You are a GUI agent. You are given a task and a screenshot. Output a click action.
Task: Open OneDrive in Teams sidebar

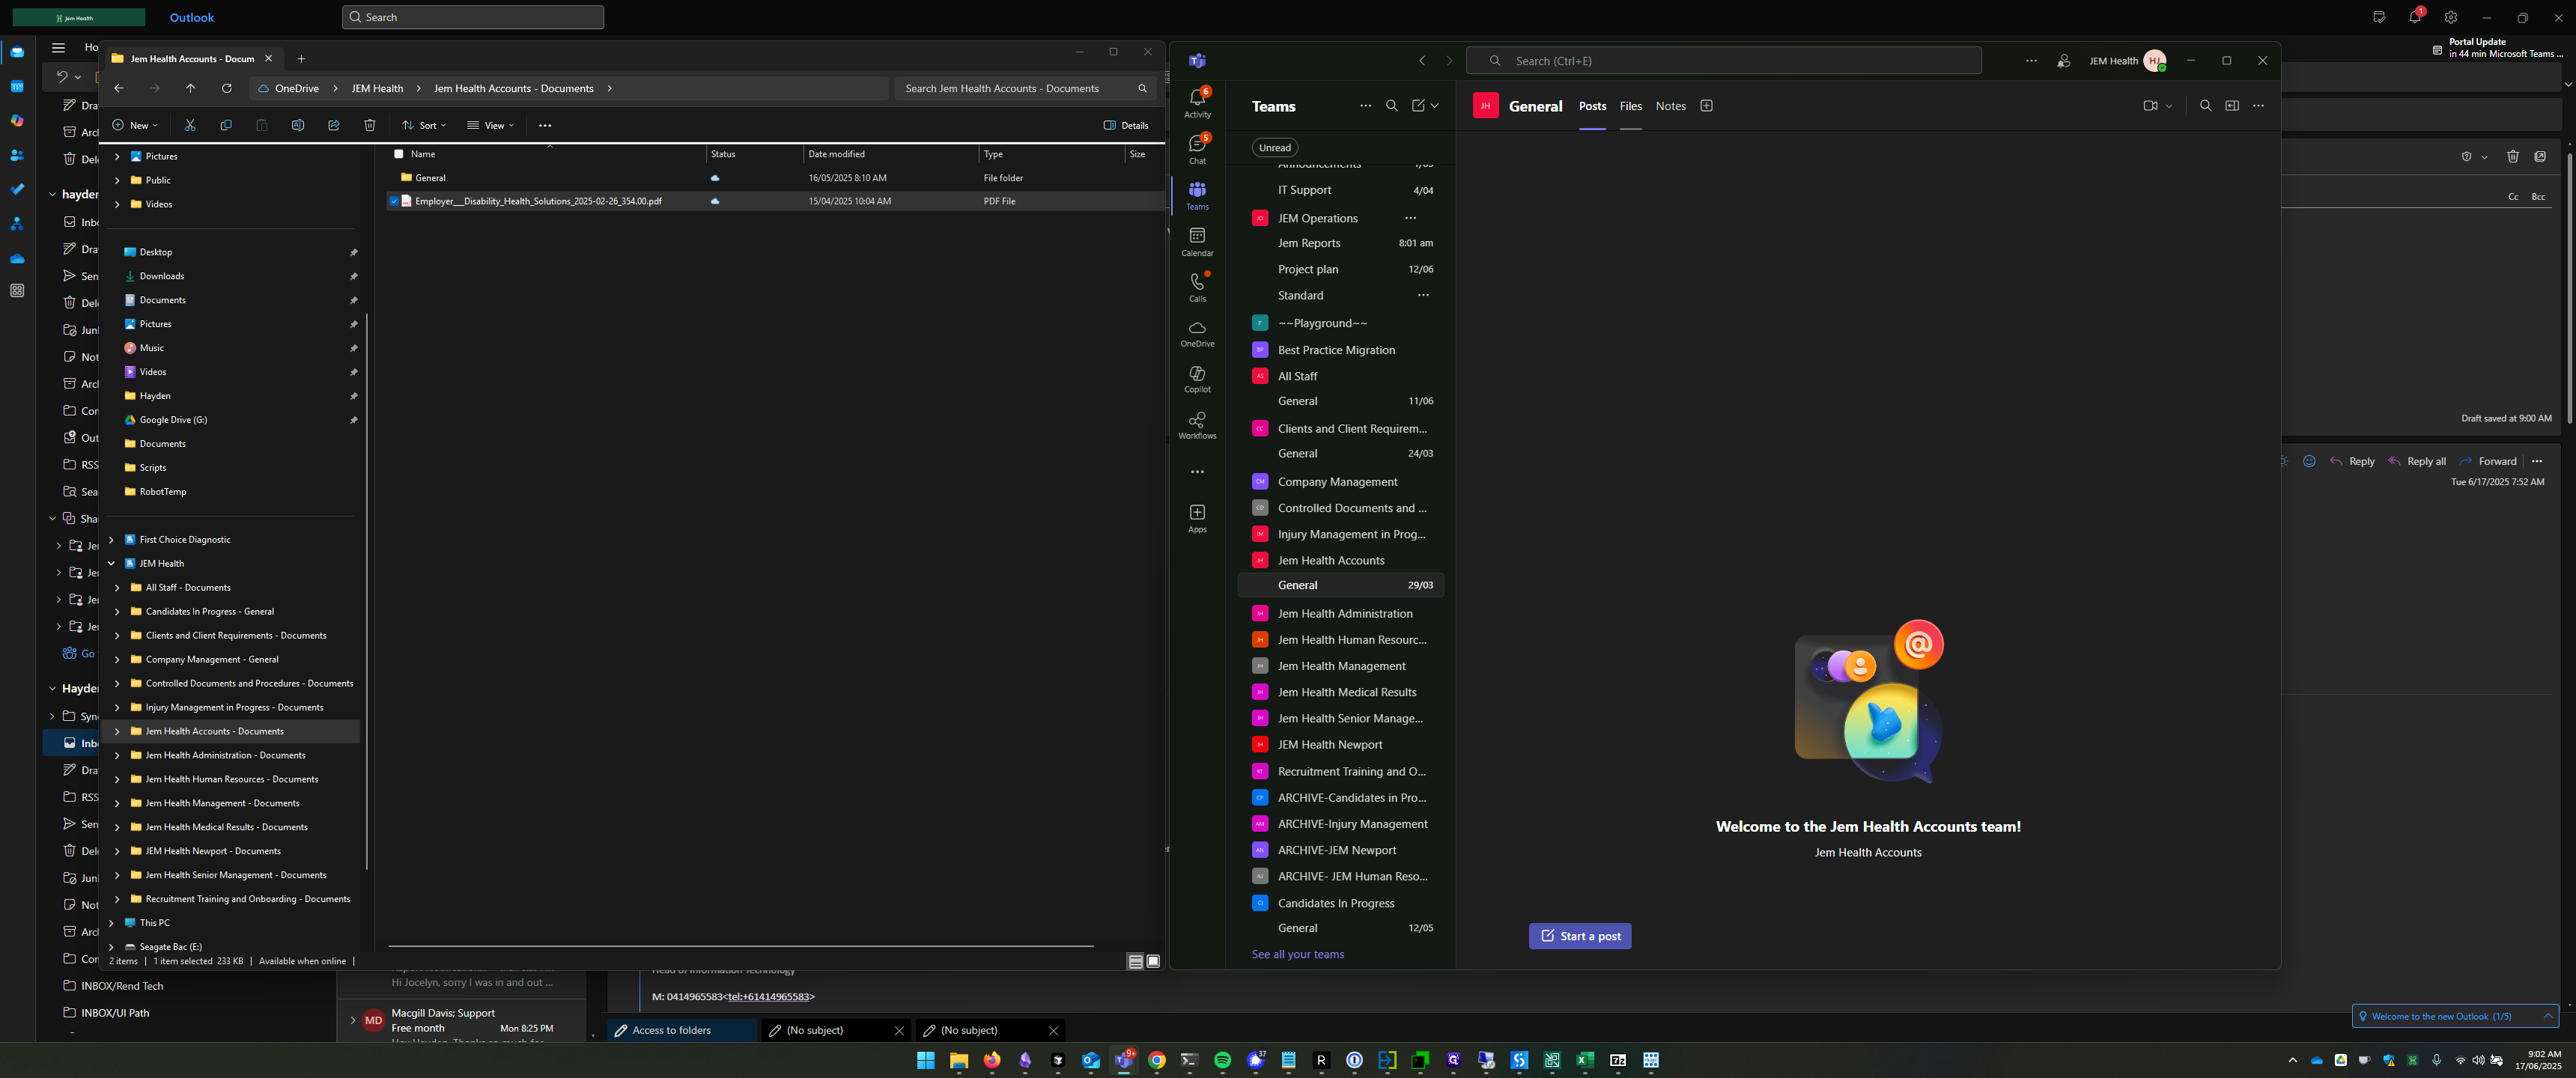click(1197, 333)
